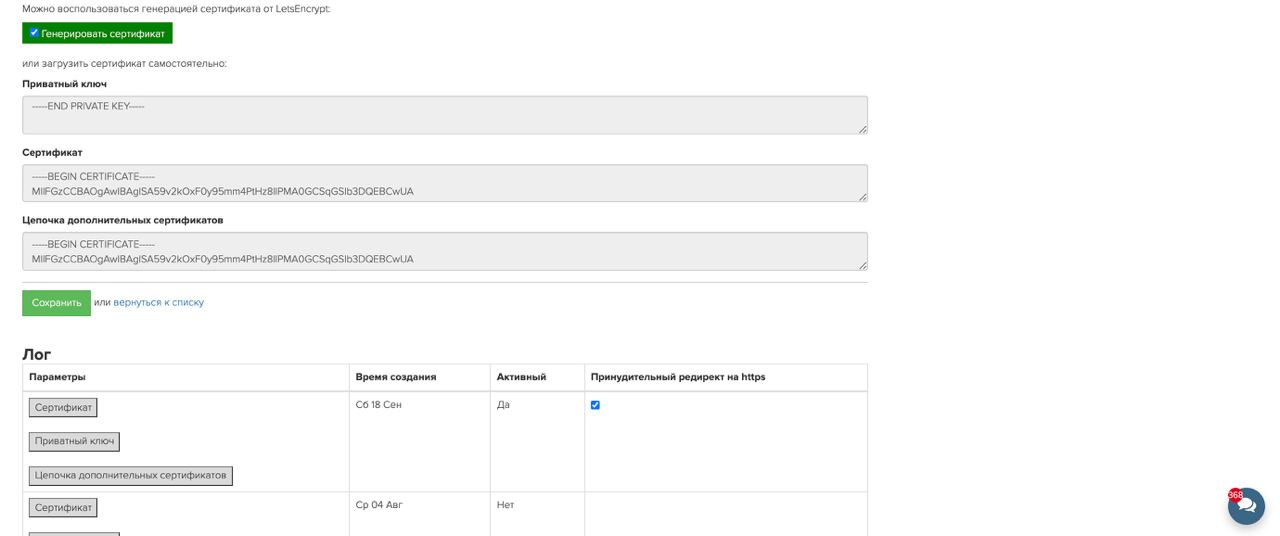This screenshot has height=536, width=1280.
Task: Click the Сертификат field label above text area
Action: (x=52, y=153)
